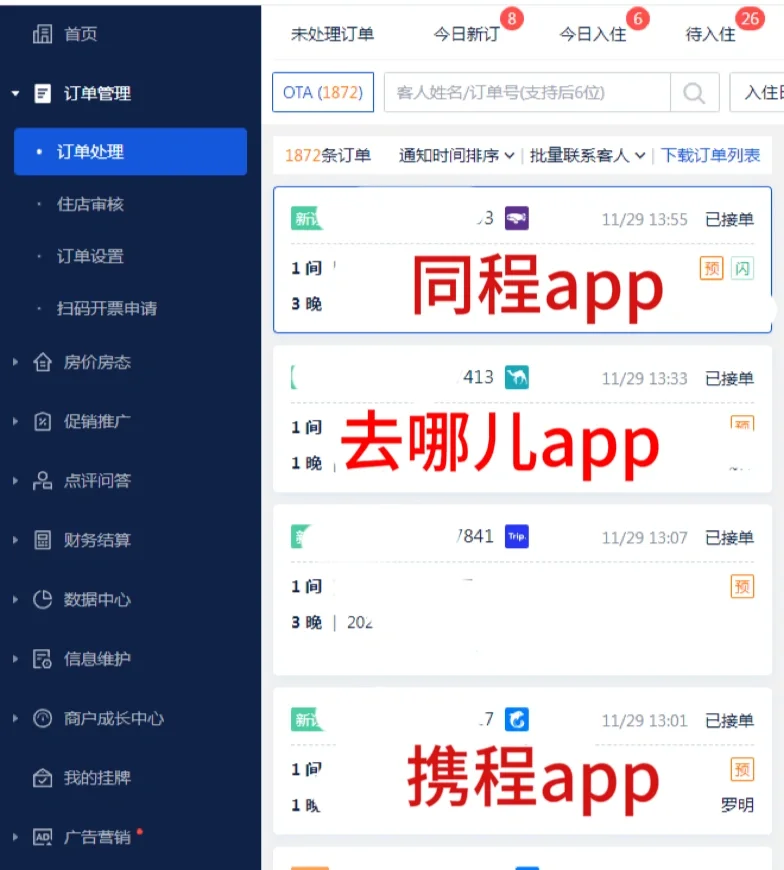The image size is (784, 870).
Task: Click the 订单管理 document icon
Action: 42,93
